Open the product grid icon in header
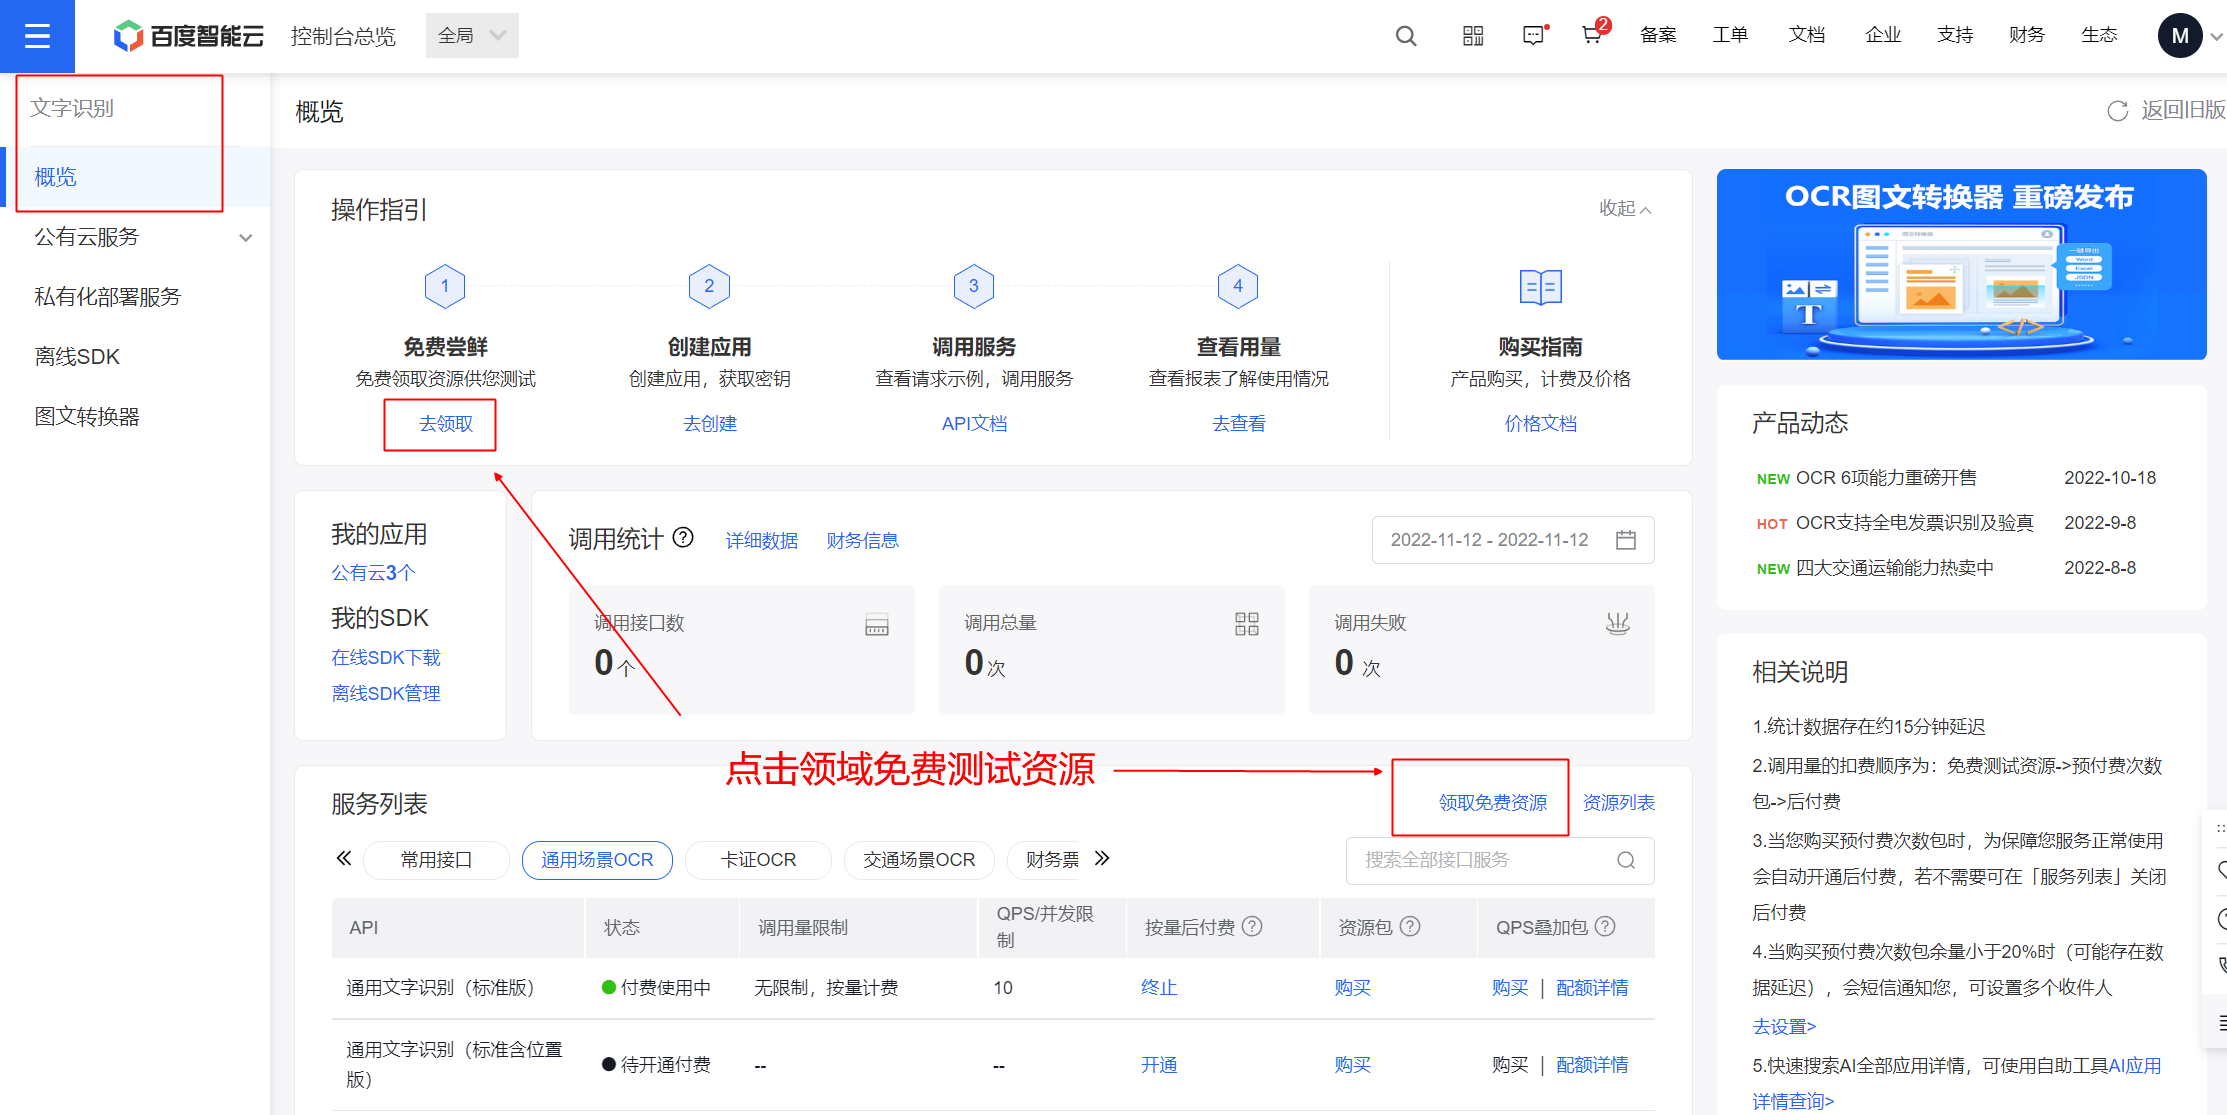 tap(1473, 36)
